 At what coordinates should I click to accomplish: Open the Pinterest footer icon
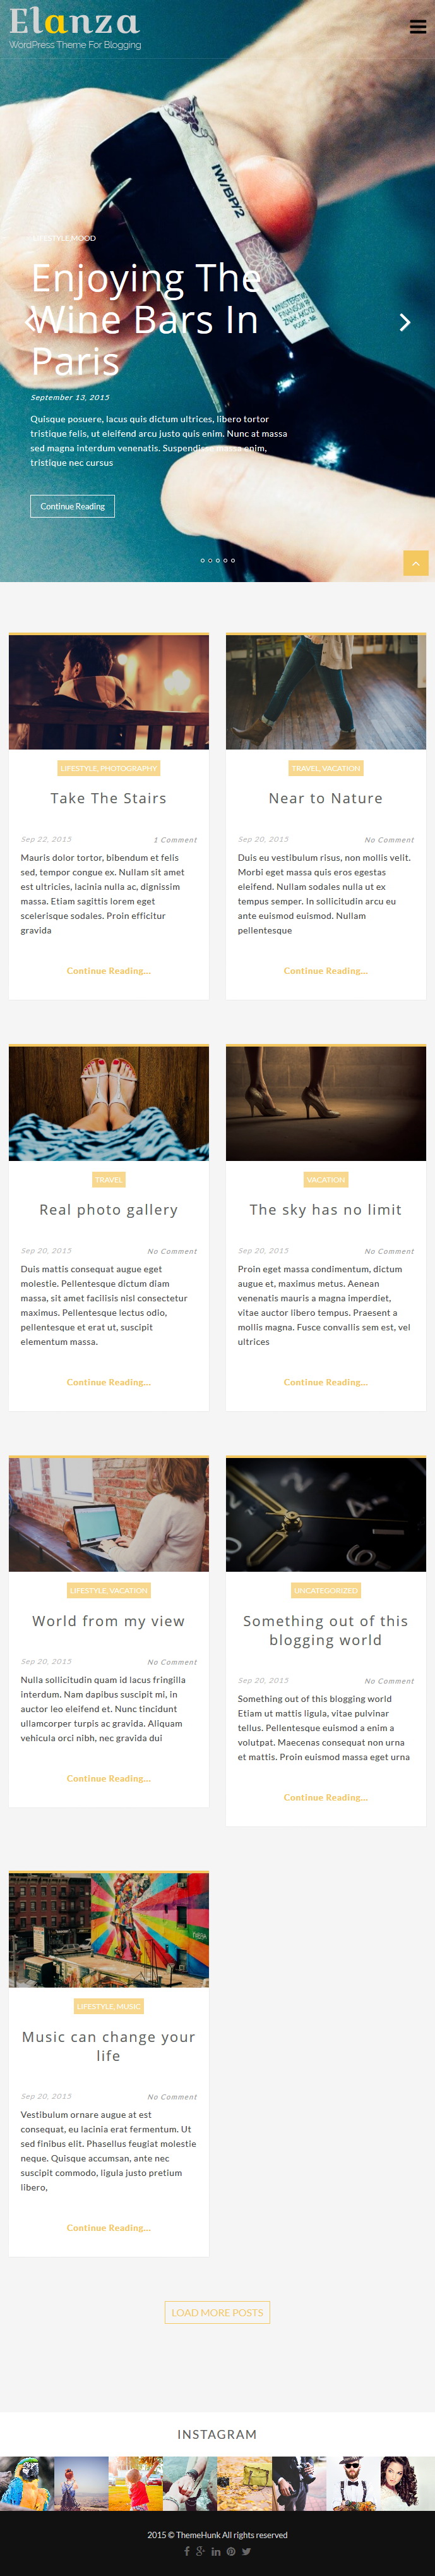(x=231, y=2551)
